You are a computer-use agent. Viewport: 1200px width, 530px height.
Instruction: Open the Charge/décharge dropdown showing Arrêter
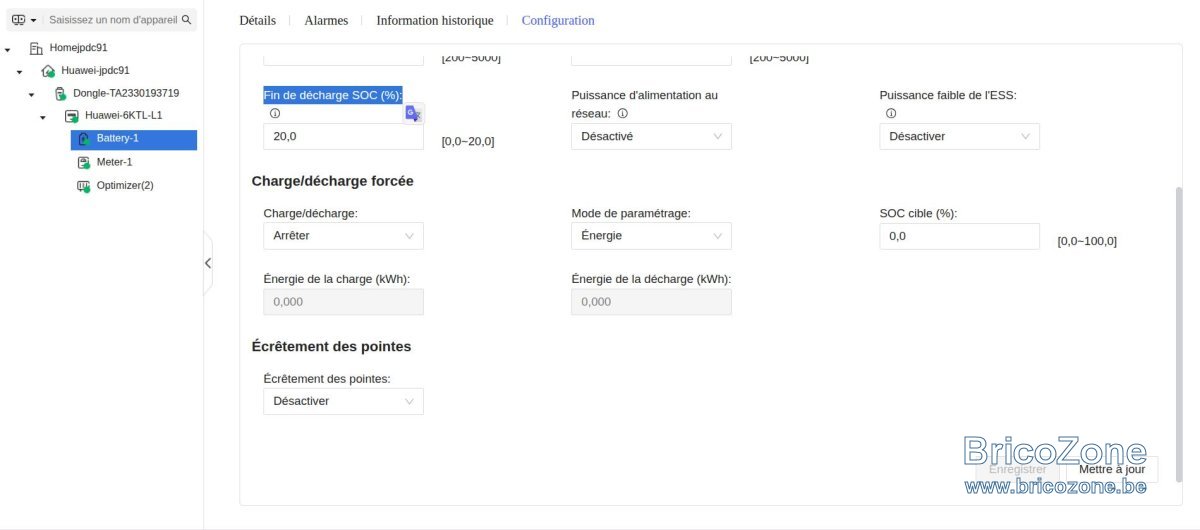point(343,236)
